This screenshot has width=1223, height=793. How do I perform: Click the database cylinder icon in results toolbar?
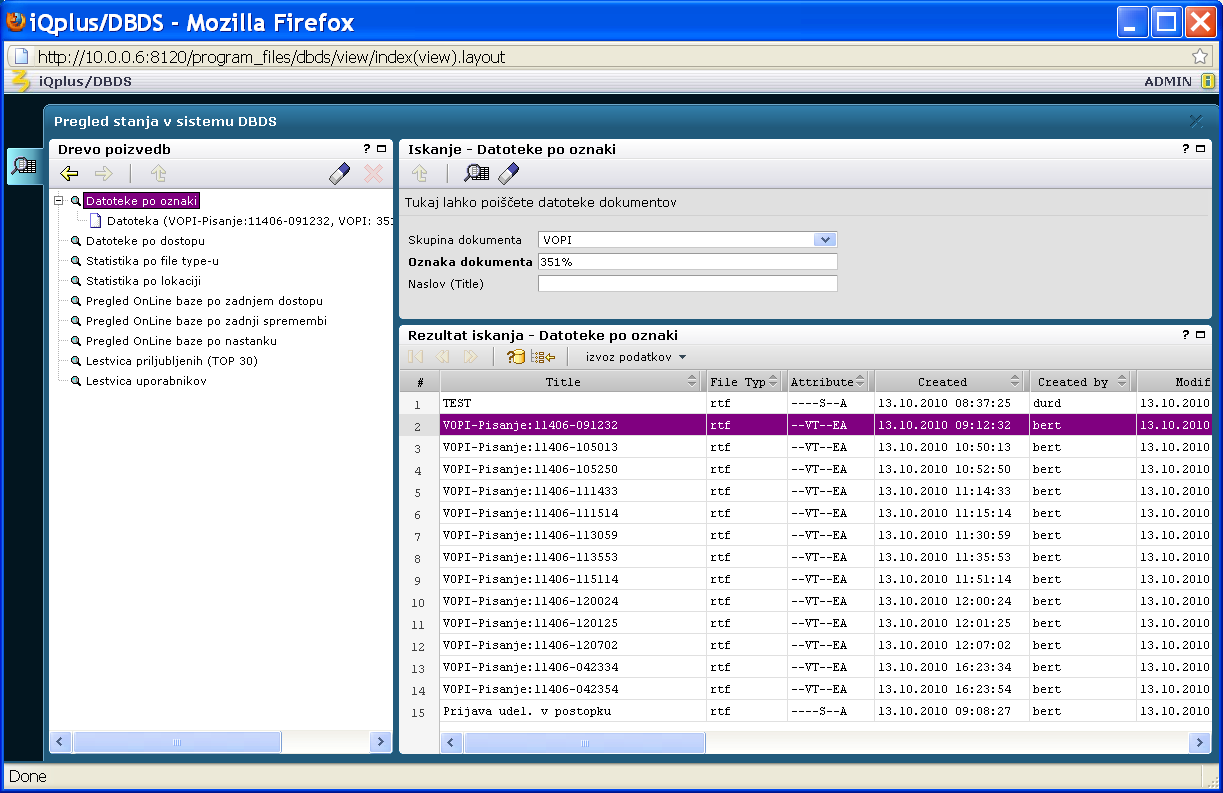click(x=516, y=357)
